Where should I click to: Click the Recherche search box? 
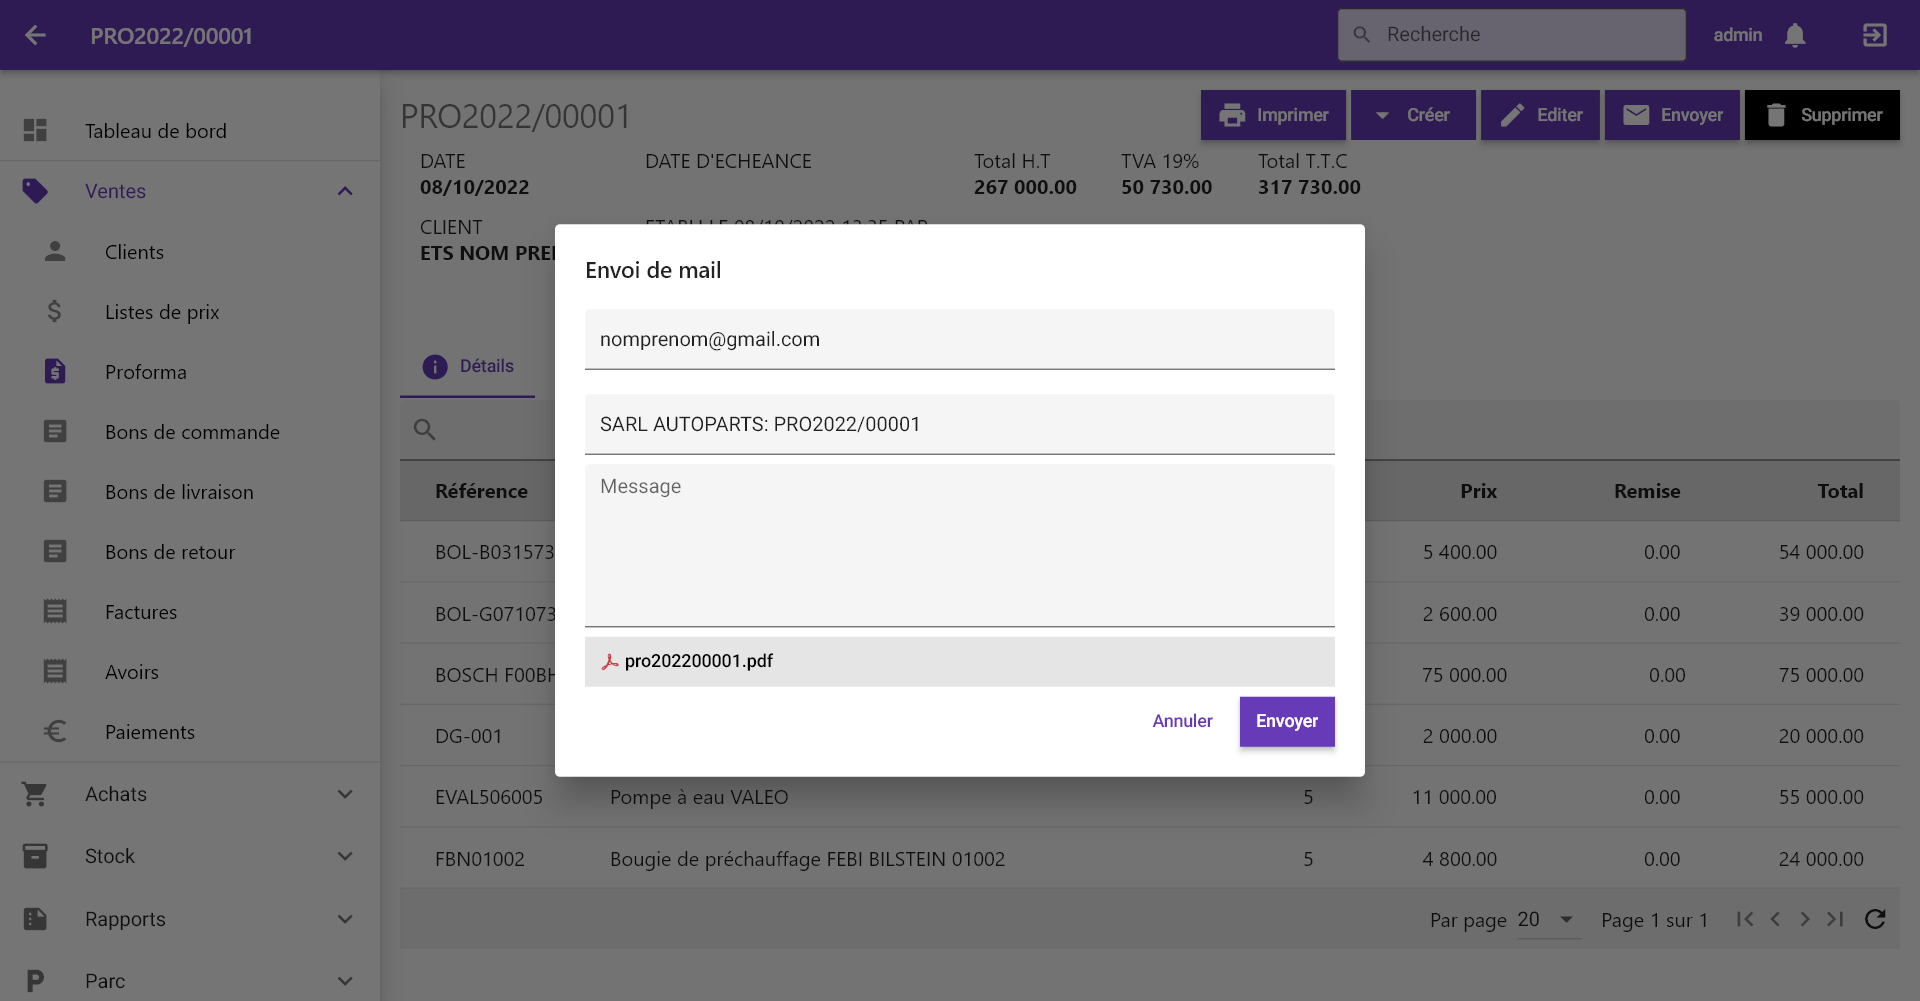1512,35
